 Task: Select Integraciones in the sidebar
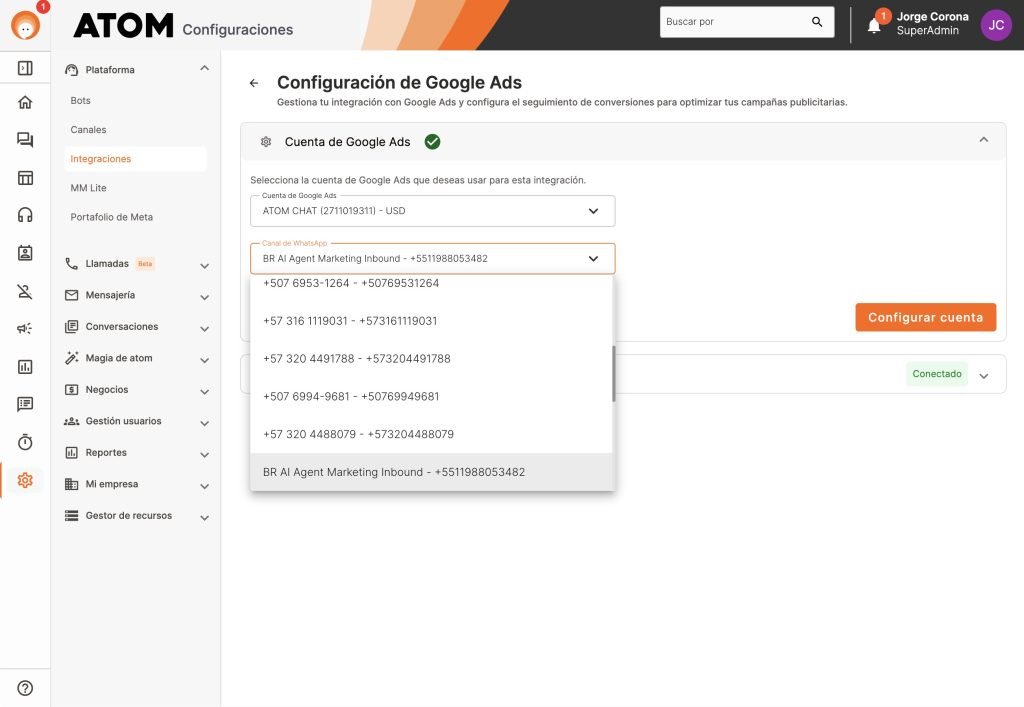coord(135,159)
